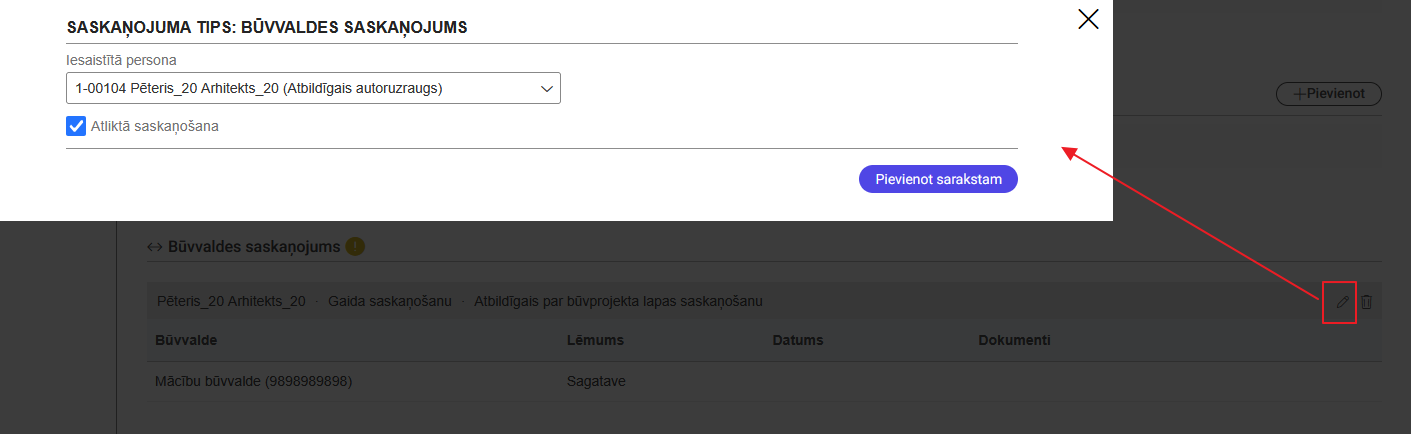
Task: Click the Būvvalde column header
Action: [186, 340]
